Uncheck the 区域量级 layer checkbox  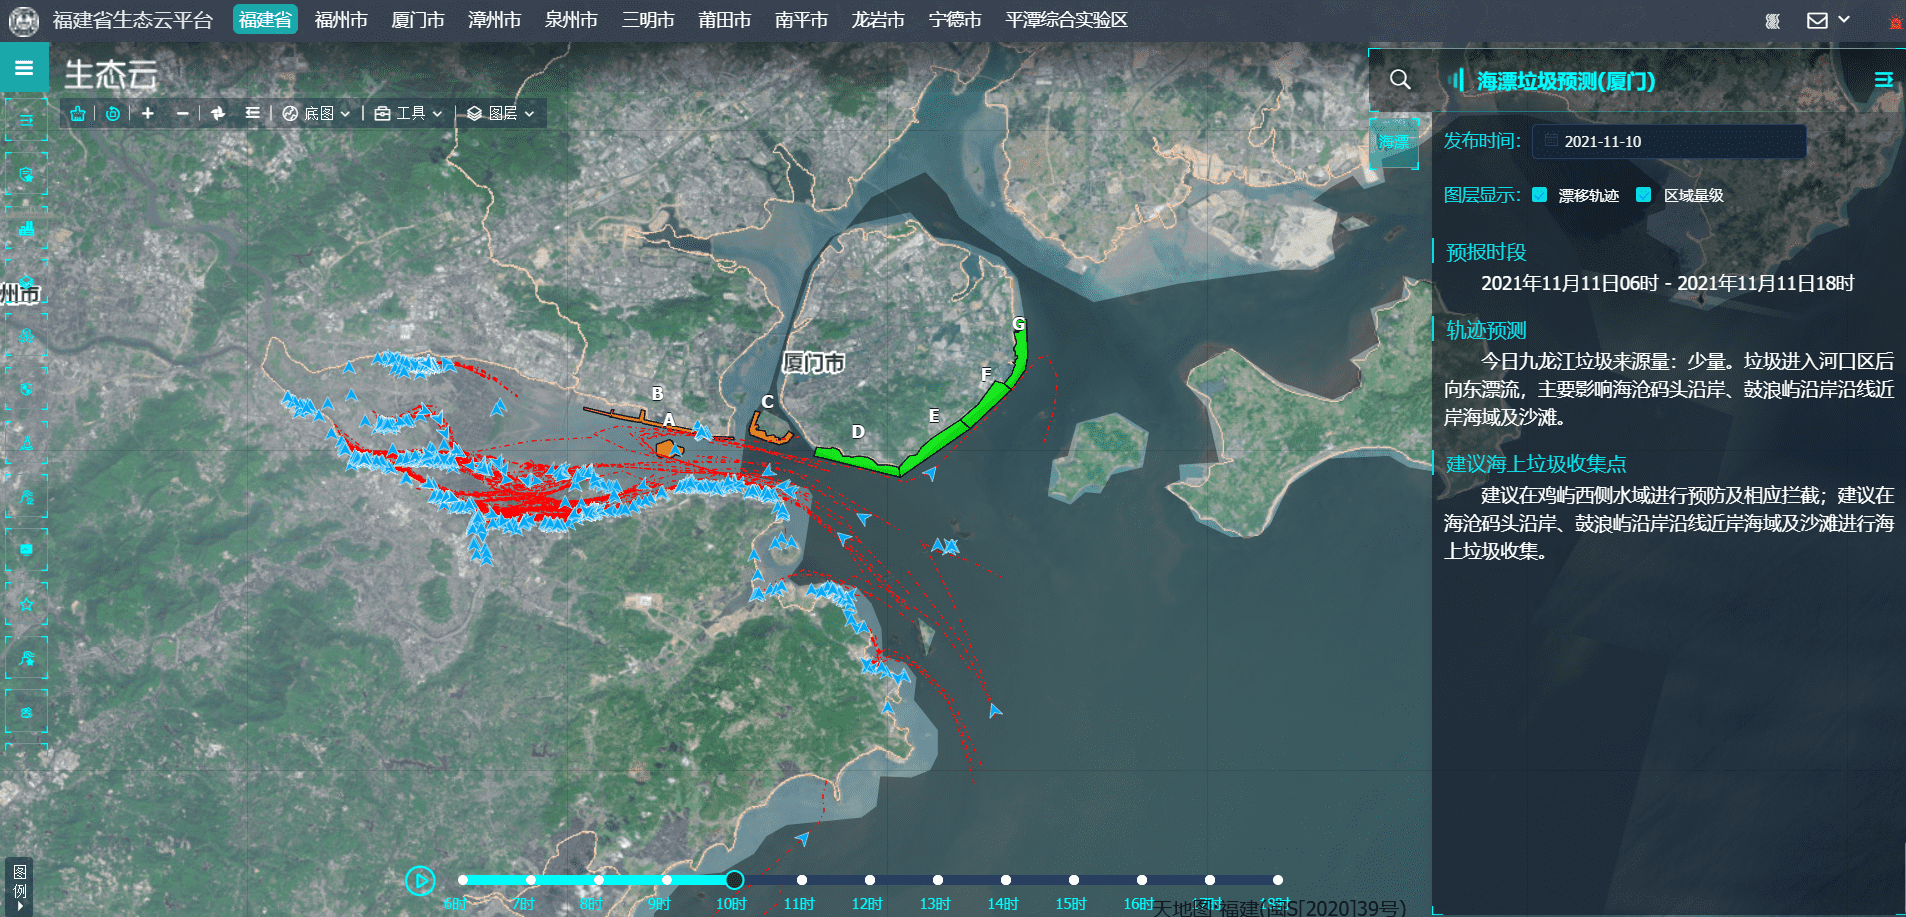click(1643, 195)
